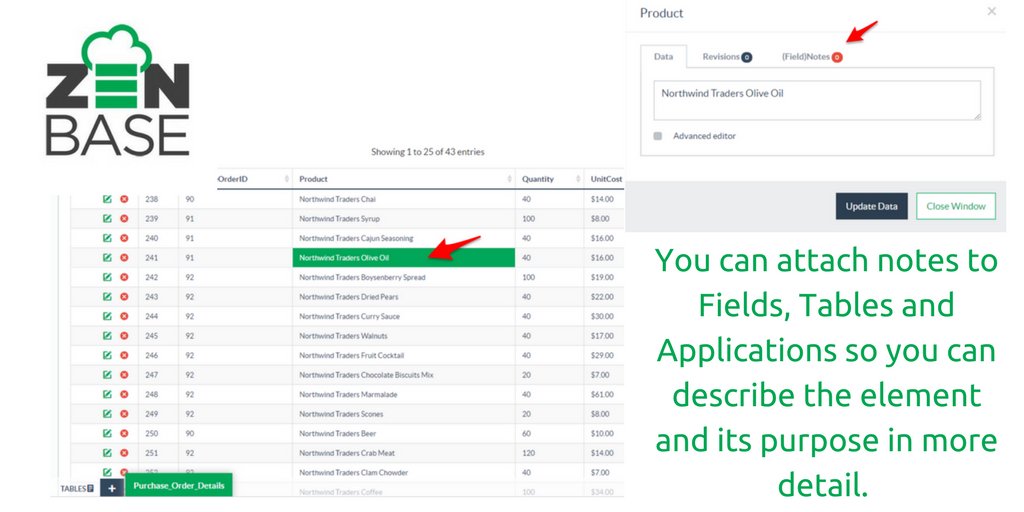1024x512 pixels.
Task: Select the Northwind Traders Dried Pears cell
Action: click(404, 297)
